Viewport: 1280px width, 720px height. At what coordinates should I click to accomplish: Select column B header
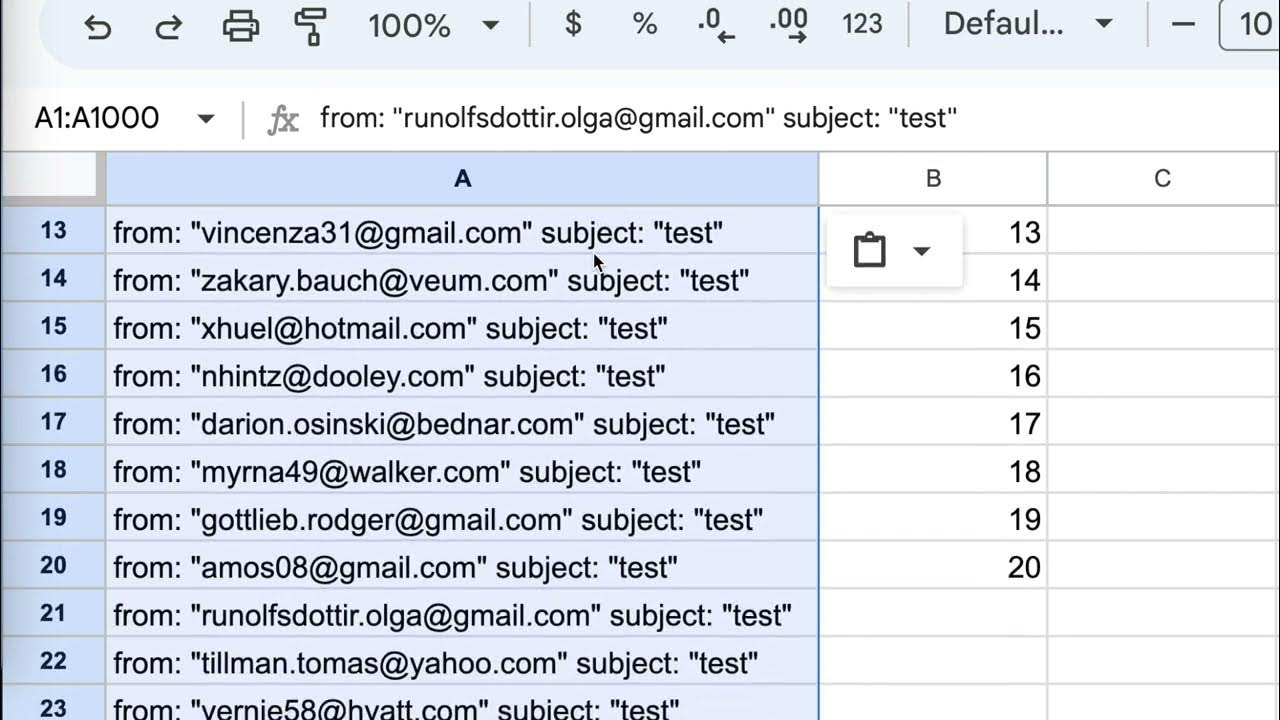pyautogui.click(x=933, y=179)
